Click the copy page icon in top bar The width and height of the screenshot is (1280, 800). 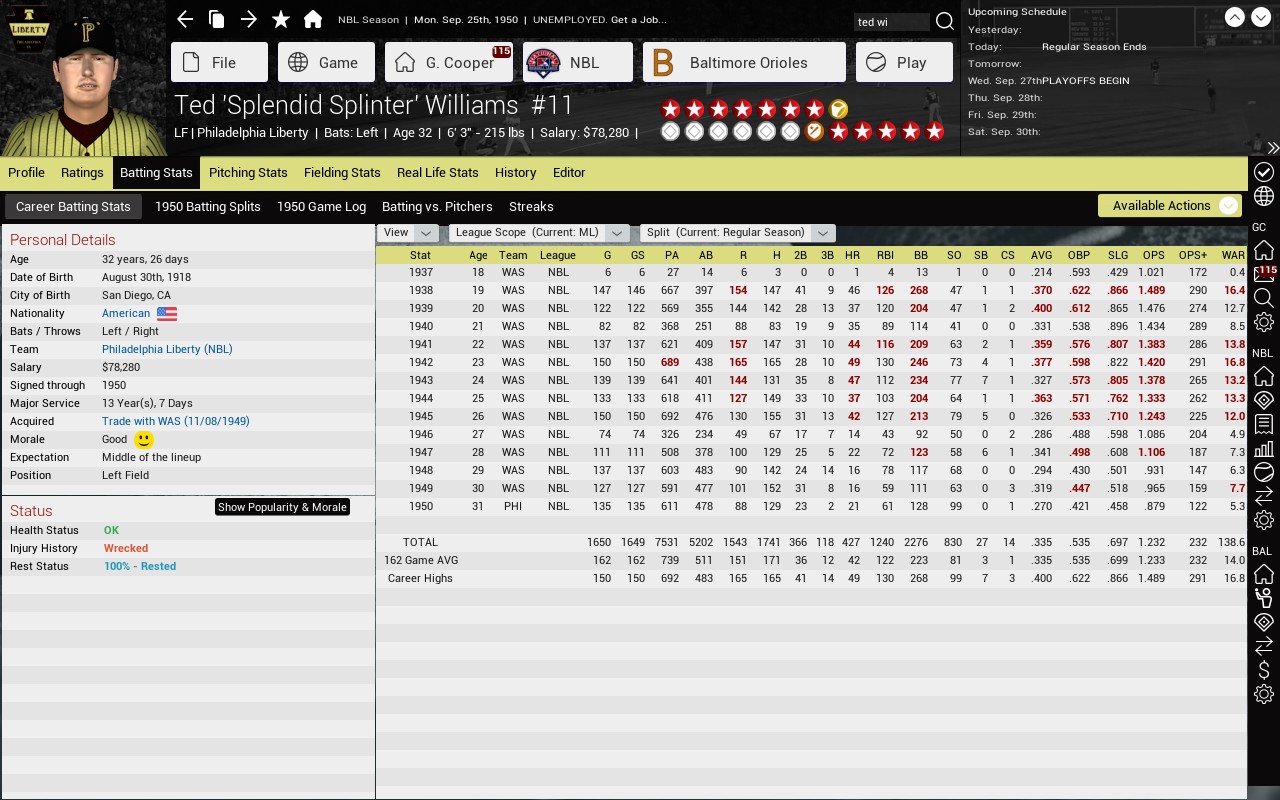217,19
